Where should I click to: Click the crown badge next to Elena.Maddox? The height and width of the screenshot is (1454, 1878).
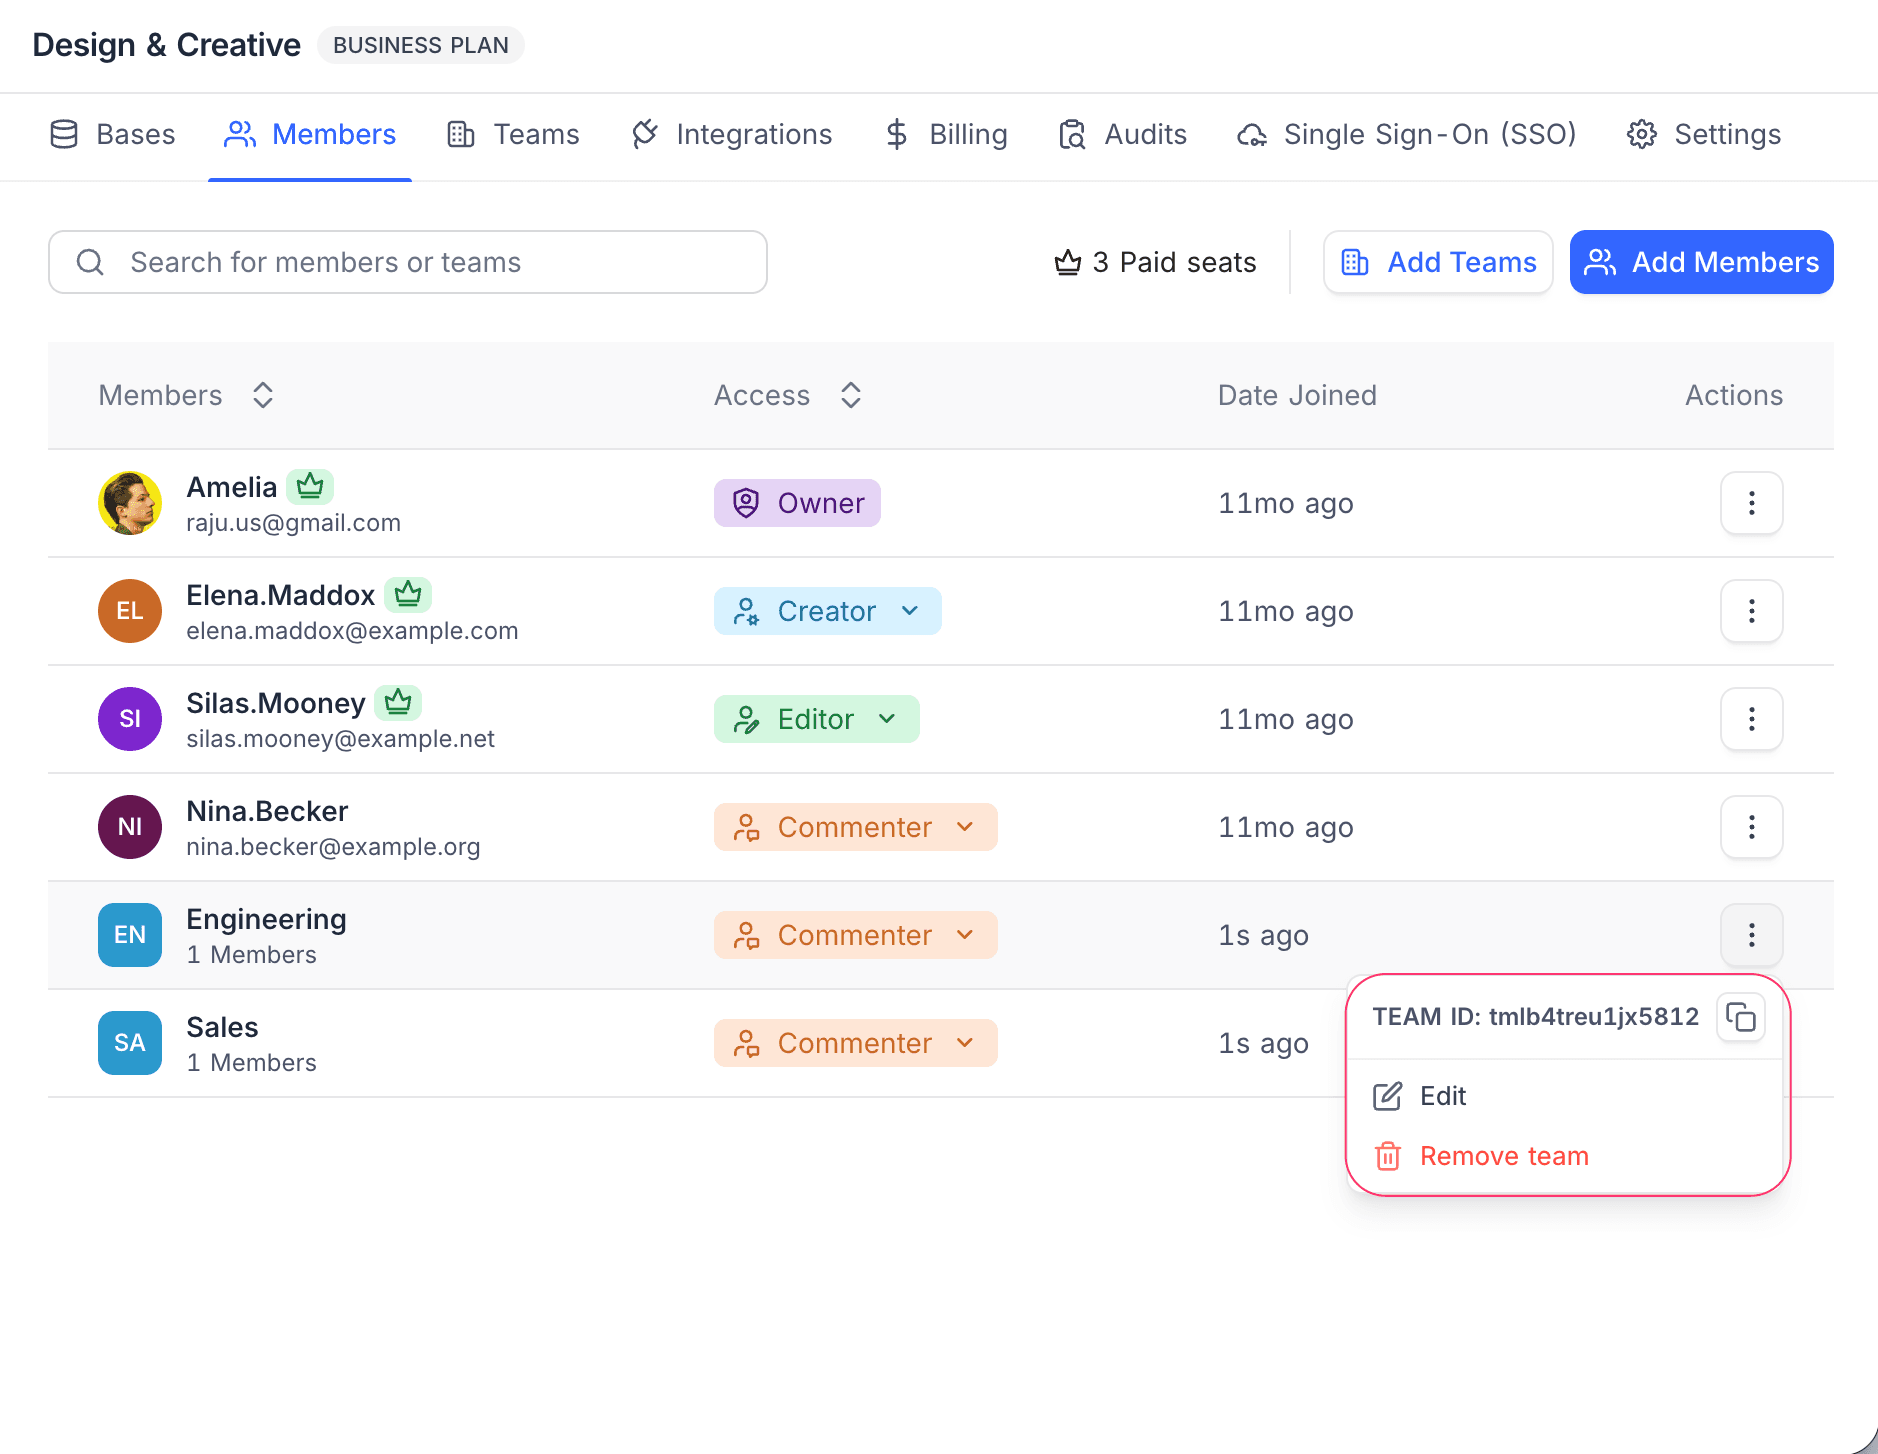(x=408, y=595)
